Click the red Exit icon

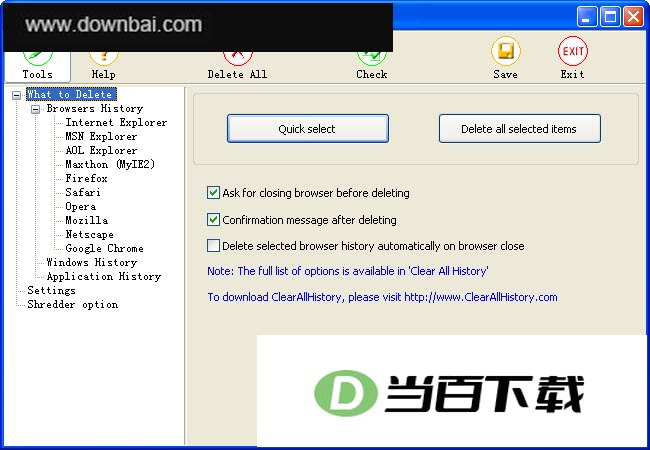tap(572, 51)
